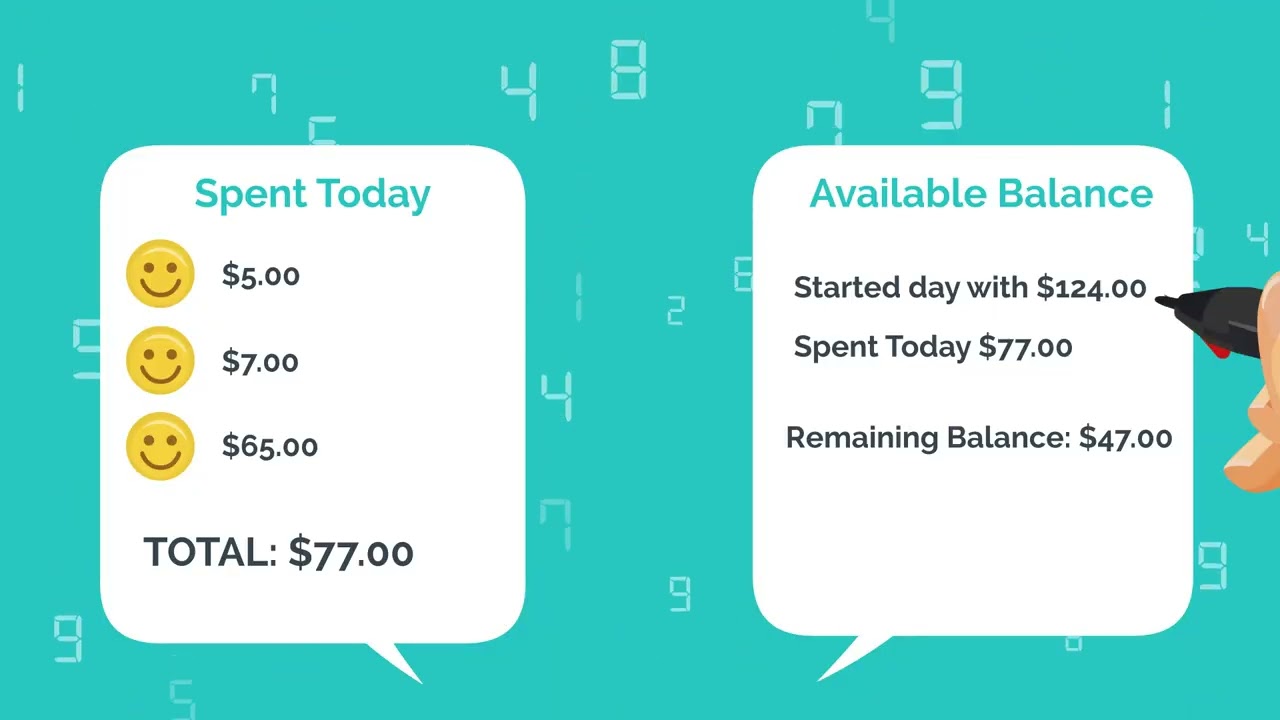This screenshot has width=1280, height=720.
Task: Click "Spent Today $77.00" in the balance card
Action: point(932,347)
